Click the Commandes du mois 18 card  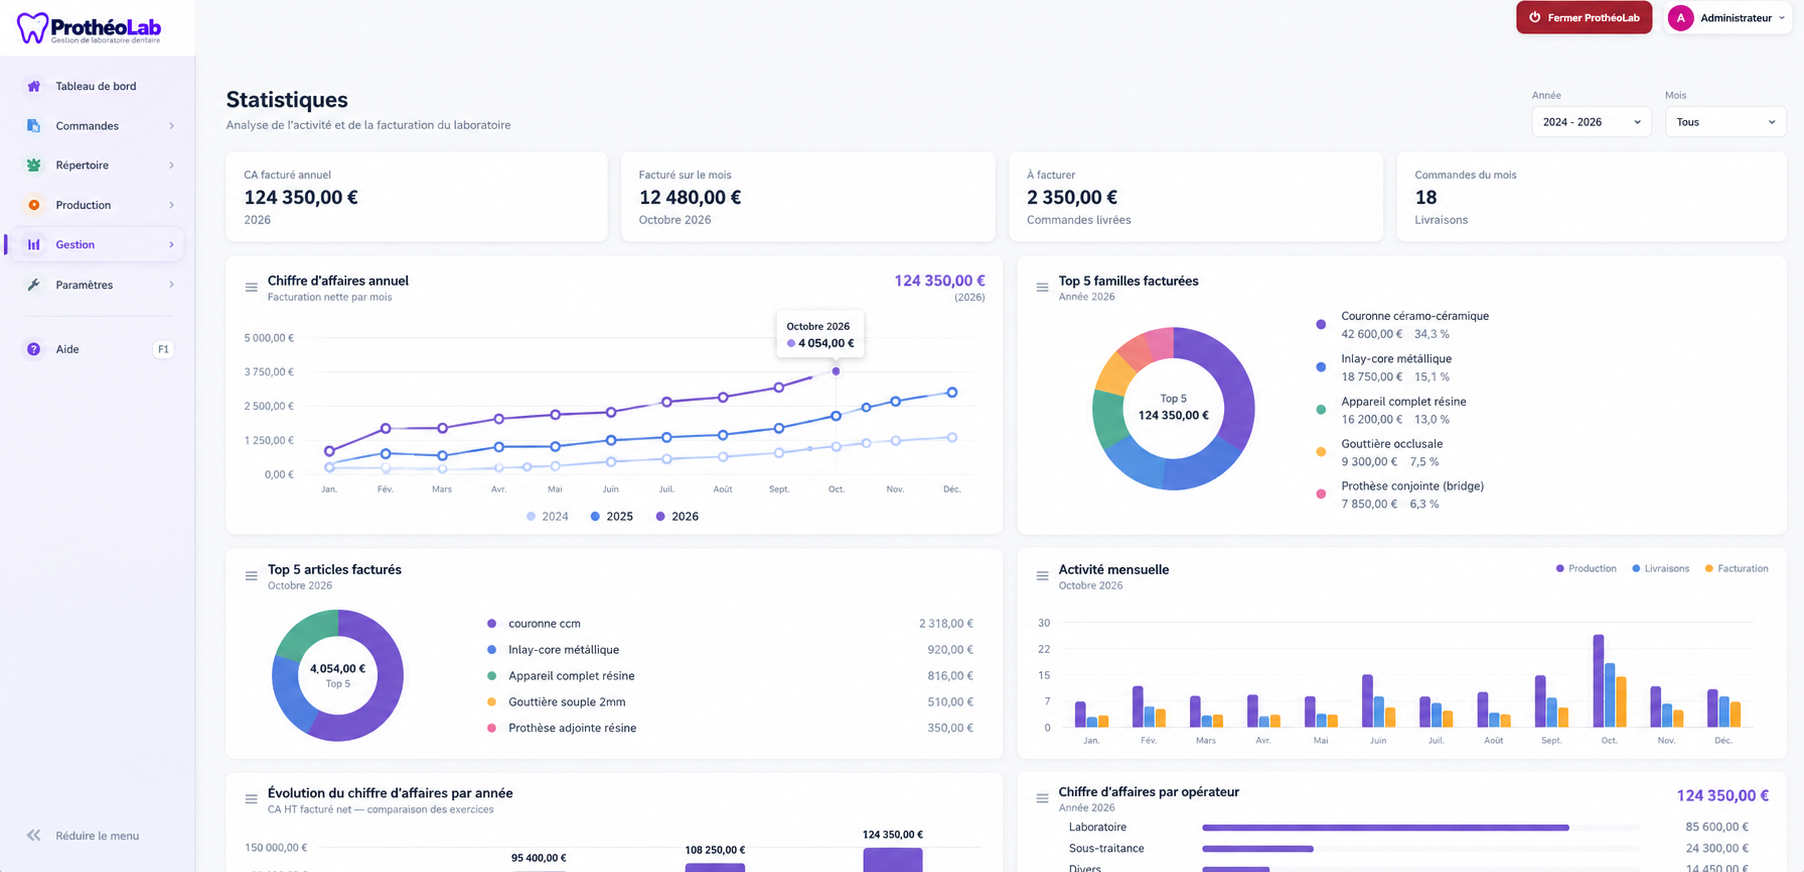pos(1591,197)
